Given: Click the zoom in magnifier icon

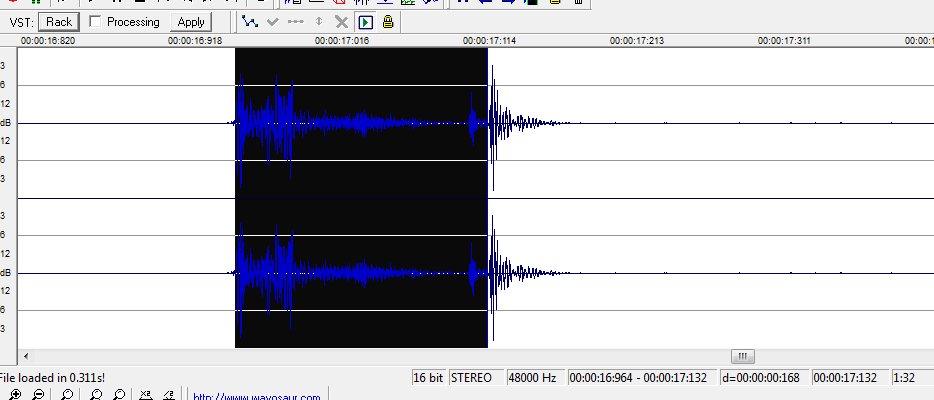Looking at the screenshot, I should pos(15,395).
